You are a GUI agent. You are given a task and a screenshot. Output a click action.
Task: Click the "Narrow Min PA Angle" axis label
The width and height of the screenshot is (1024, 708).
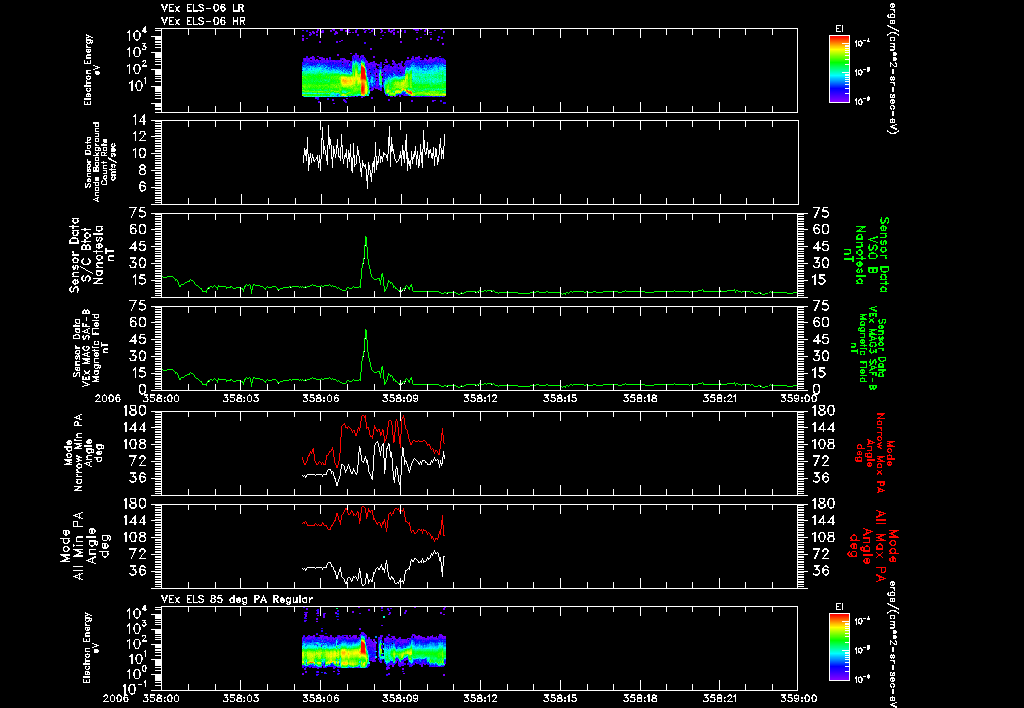click(82, 453)
